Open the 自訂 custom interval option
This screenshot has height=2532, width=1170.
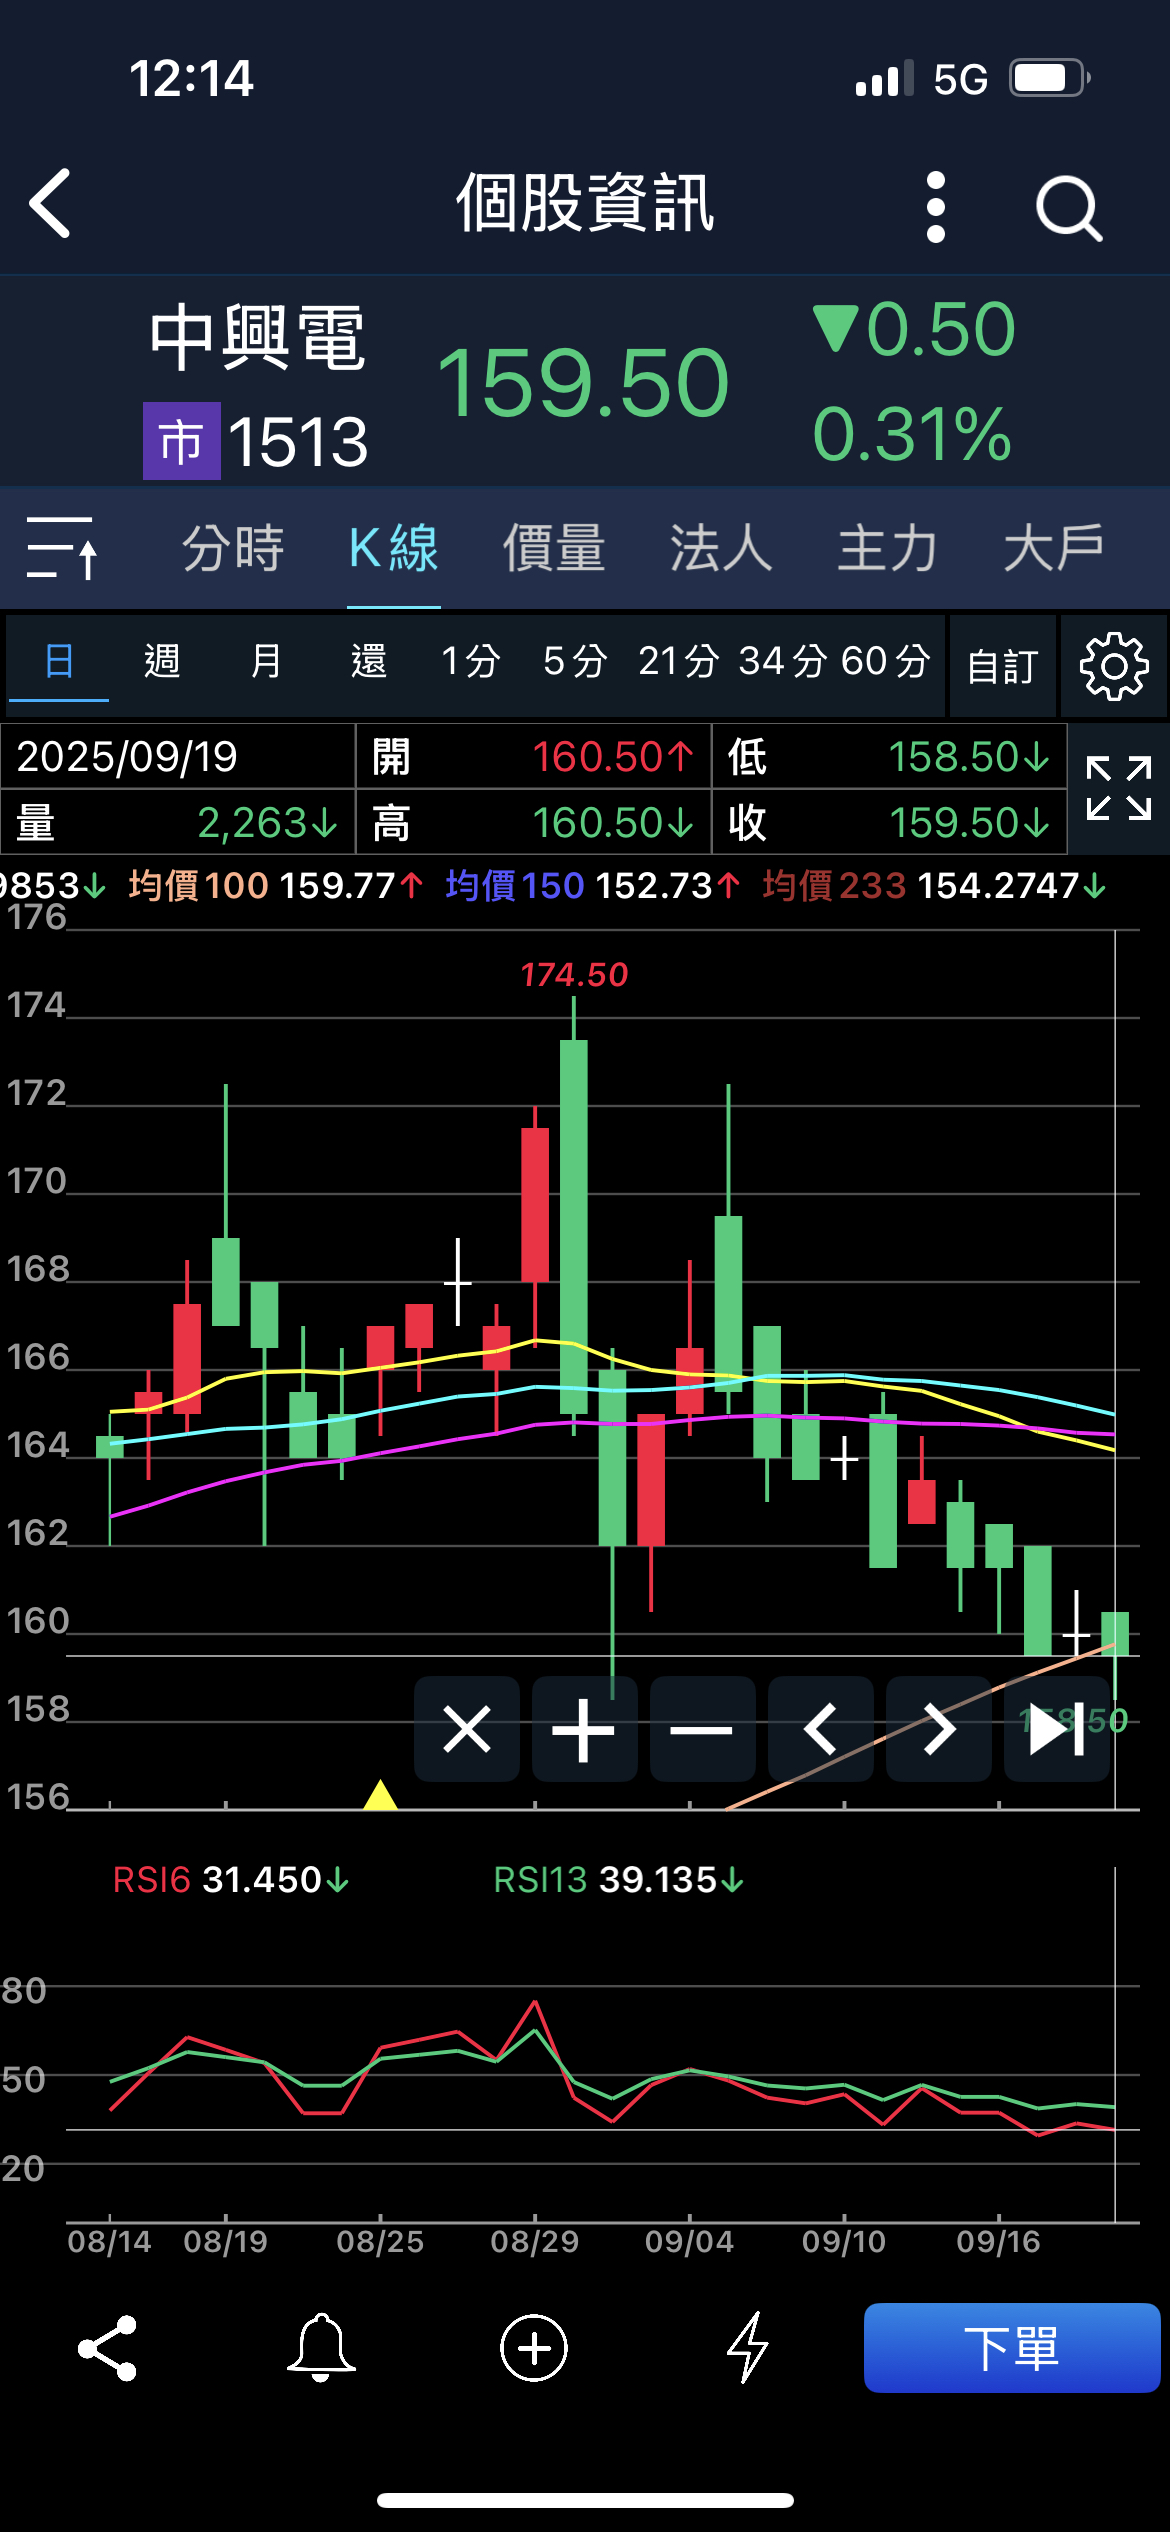pyautogui.click(x=1002, y=666)
